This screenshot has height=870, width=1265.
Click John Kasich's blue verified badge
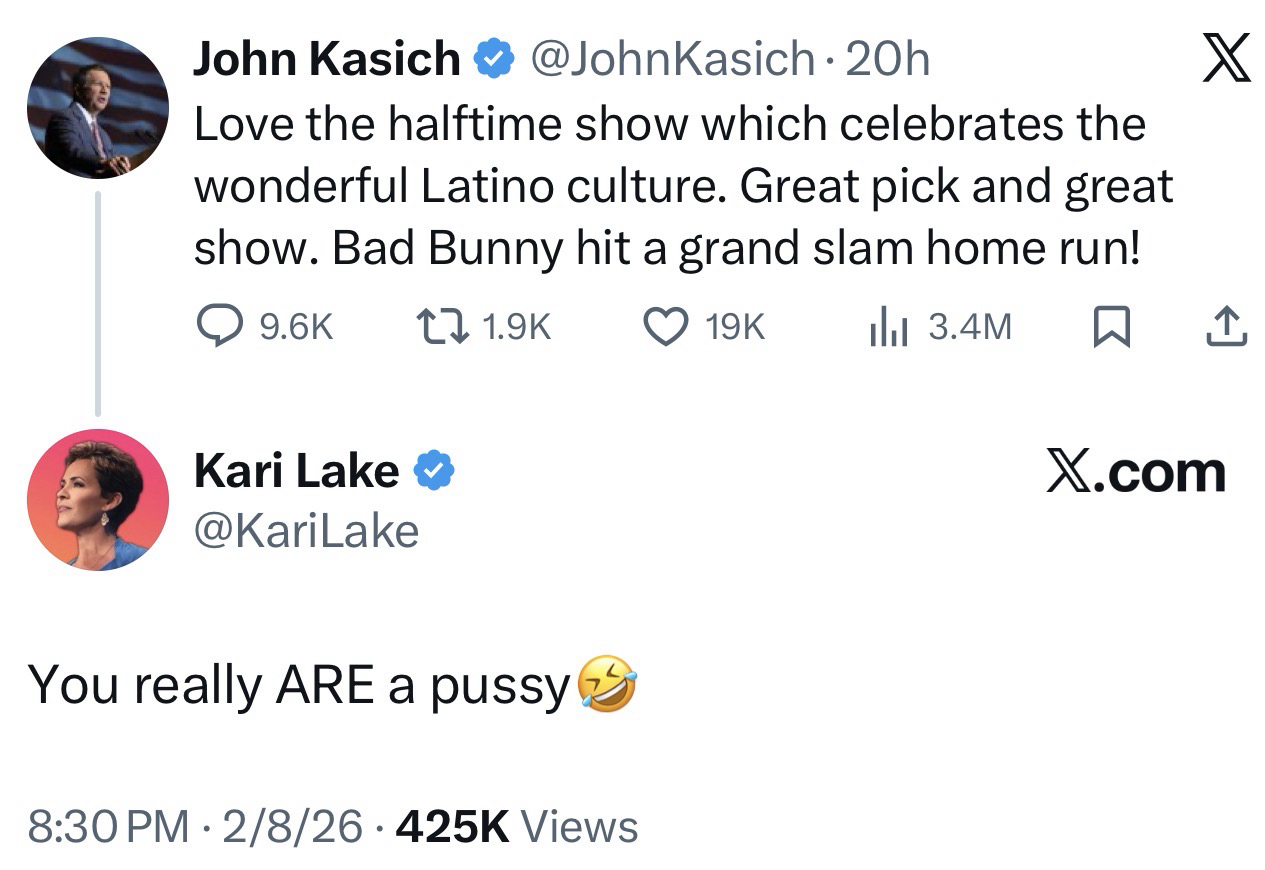coord(492,61)
